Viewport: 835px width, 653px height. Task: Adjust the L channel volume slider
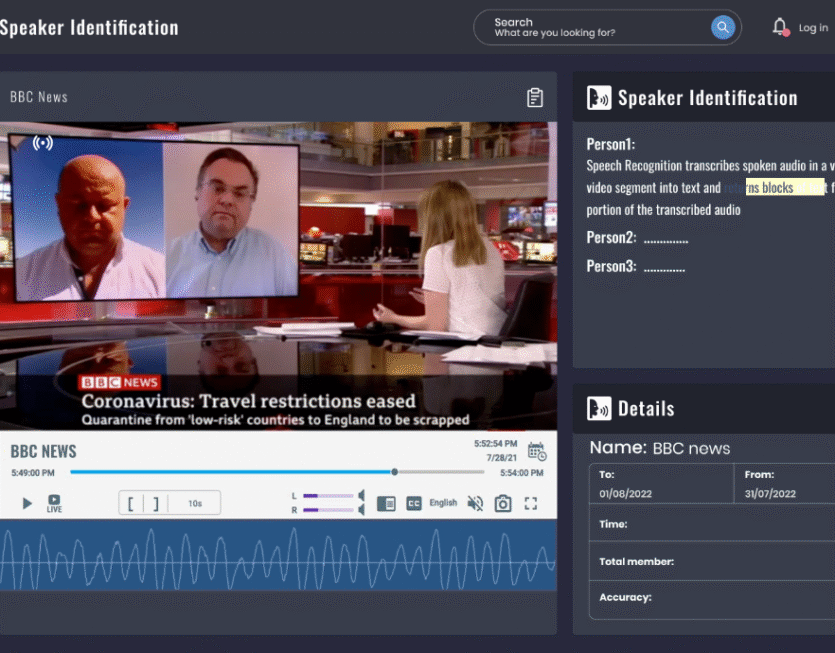pyautogui.click(x=328, y=496)
